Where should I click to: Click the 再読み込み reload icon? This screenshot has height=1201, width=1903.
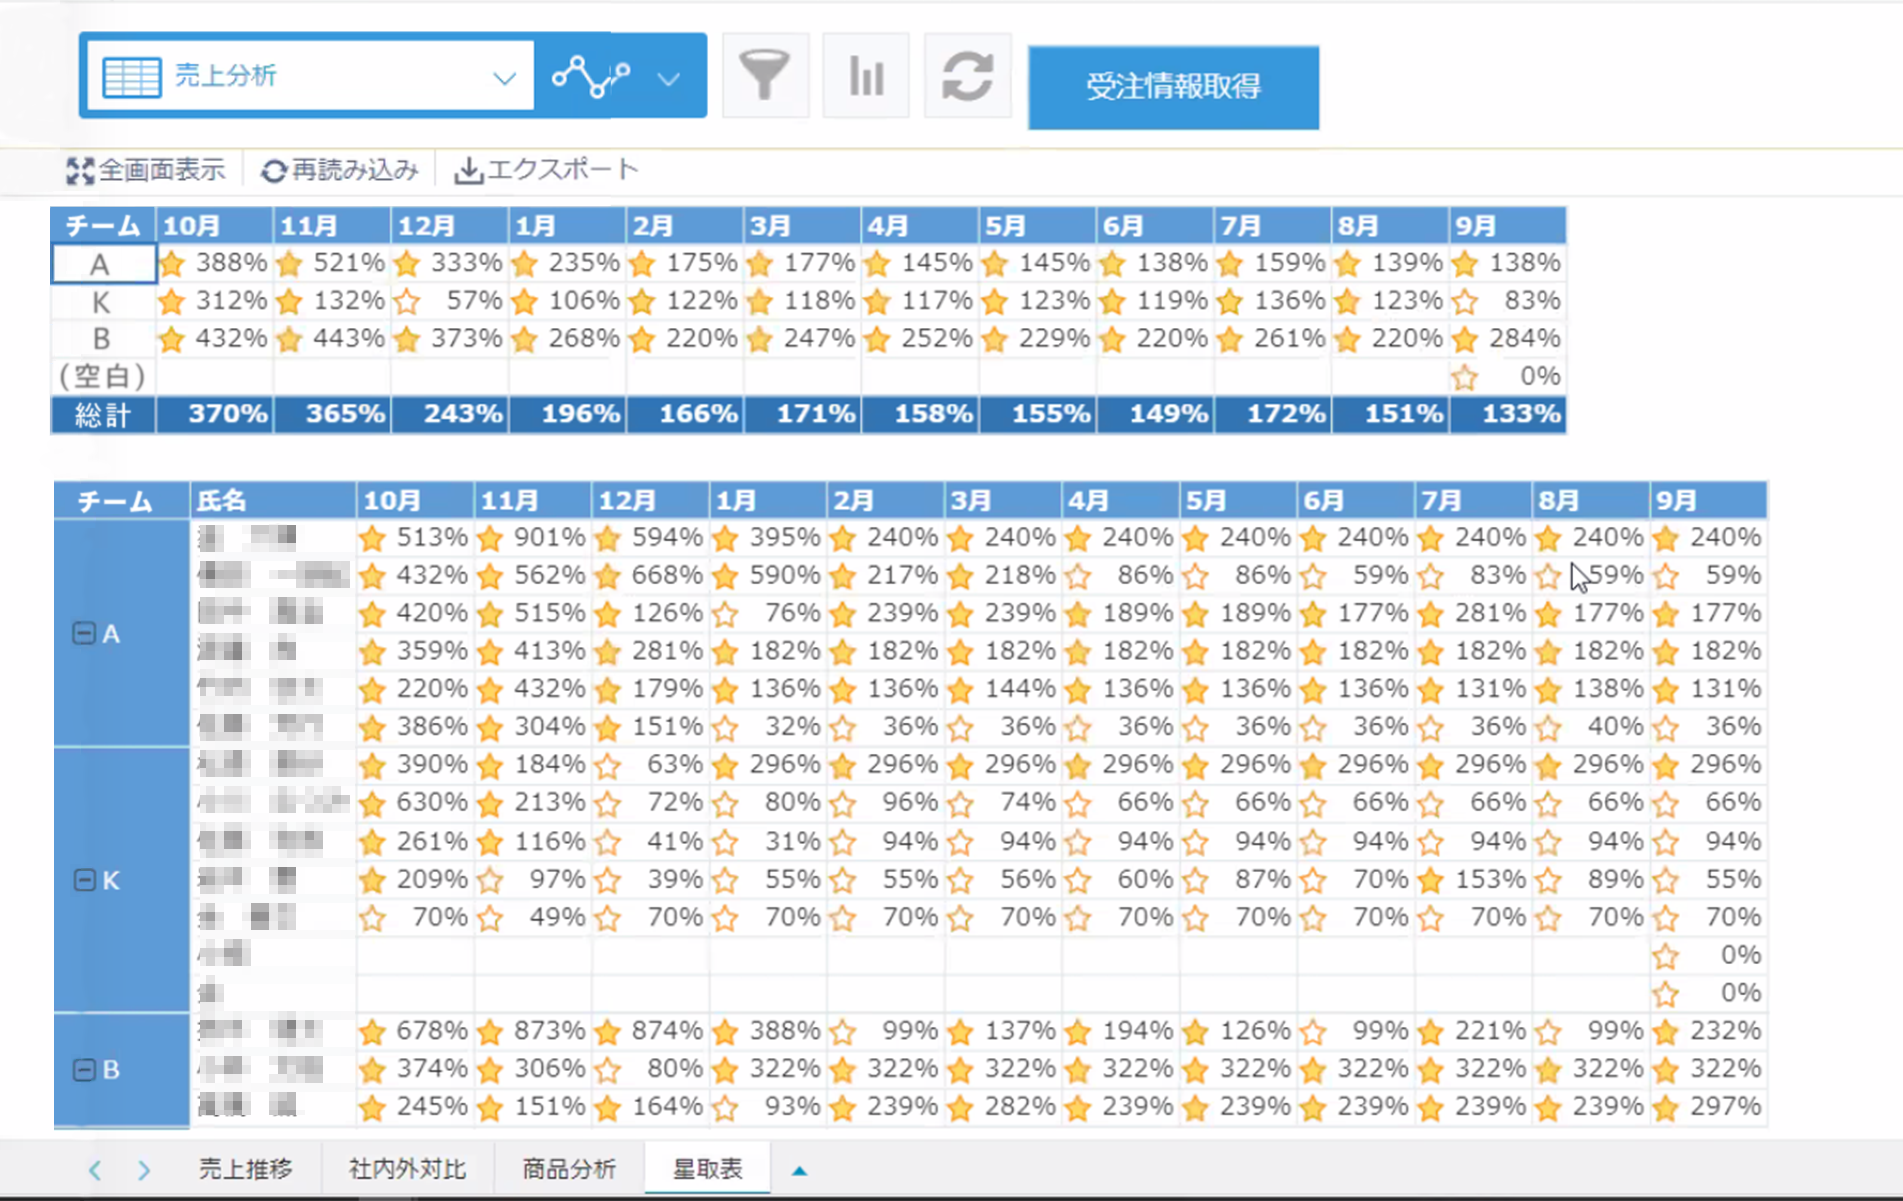pyautogui.click(x=273, y=171)
